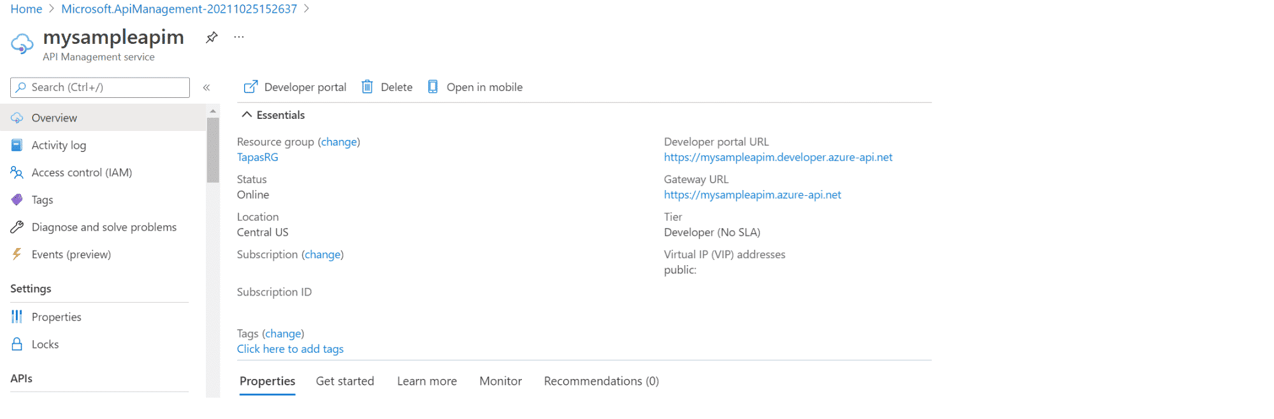Select Diagnose and solve problems
This screenshot has height=419, width=1274.
pos(104,227)
